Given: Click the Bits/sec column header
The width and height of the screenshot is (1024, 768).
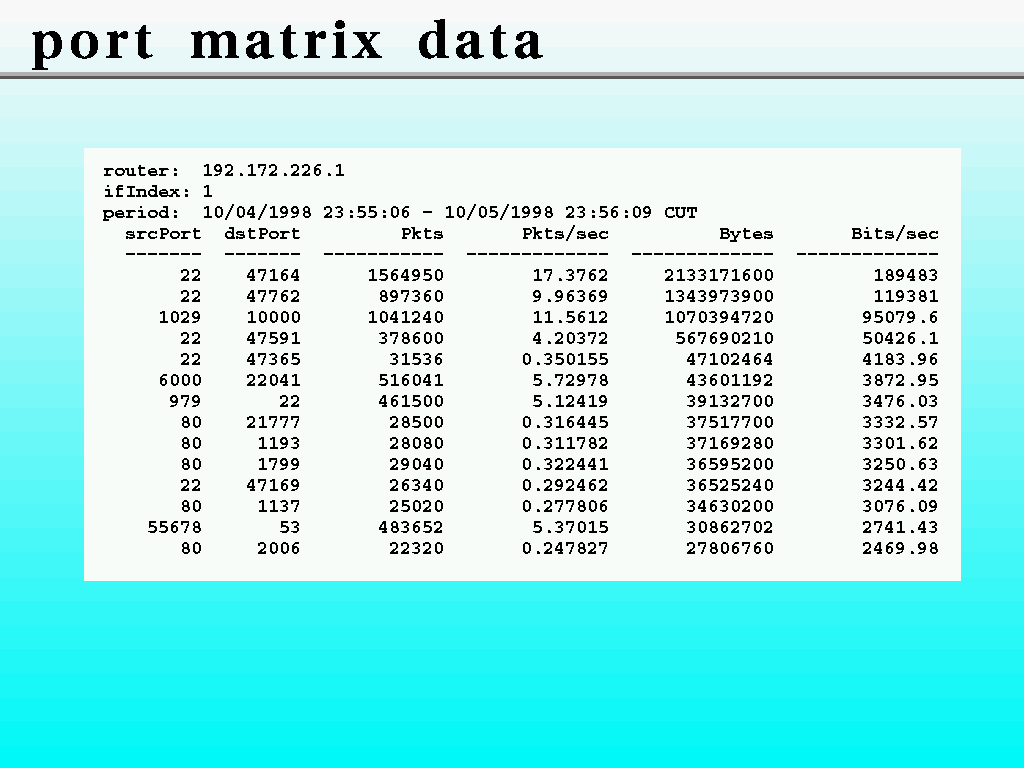Looking at the screenshot, I should pos(895,234).
